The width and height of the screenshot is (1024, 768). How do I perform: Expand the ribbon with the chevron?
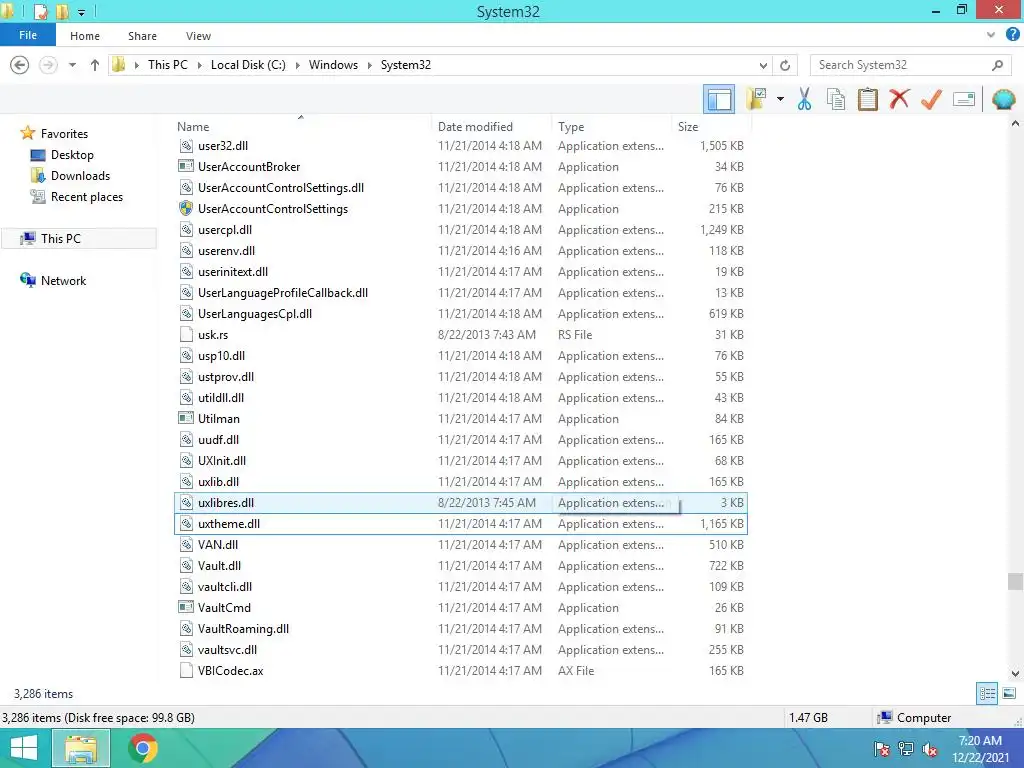tap(991, 35)
